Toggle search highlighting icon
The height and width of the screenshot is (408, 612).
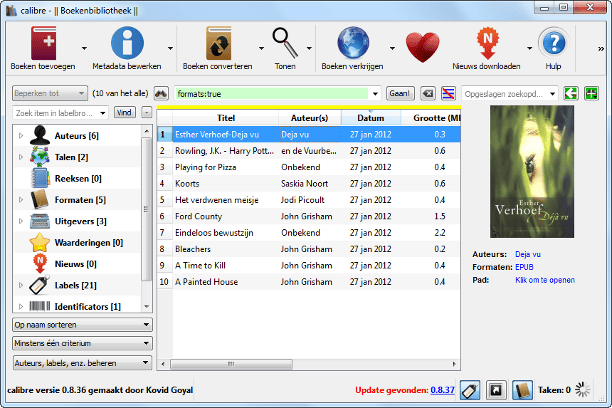click(448, 93)
